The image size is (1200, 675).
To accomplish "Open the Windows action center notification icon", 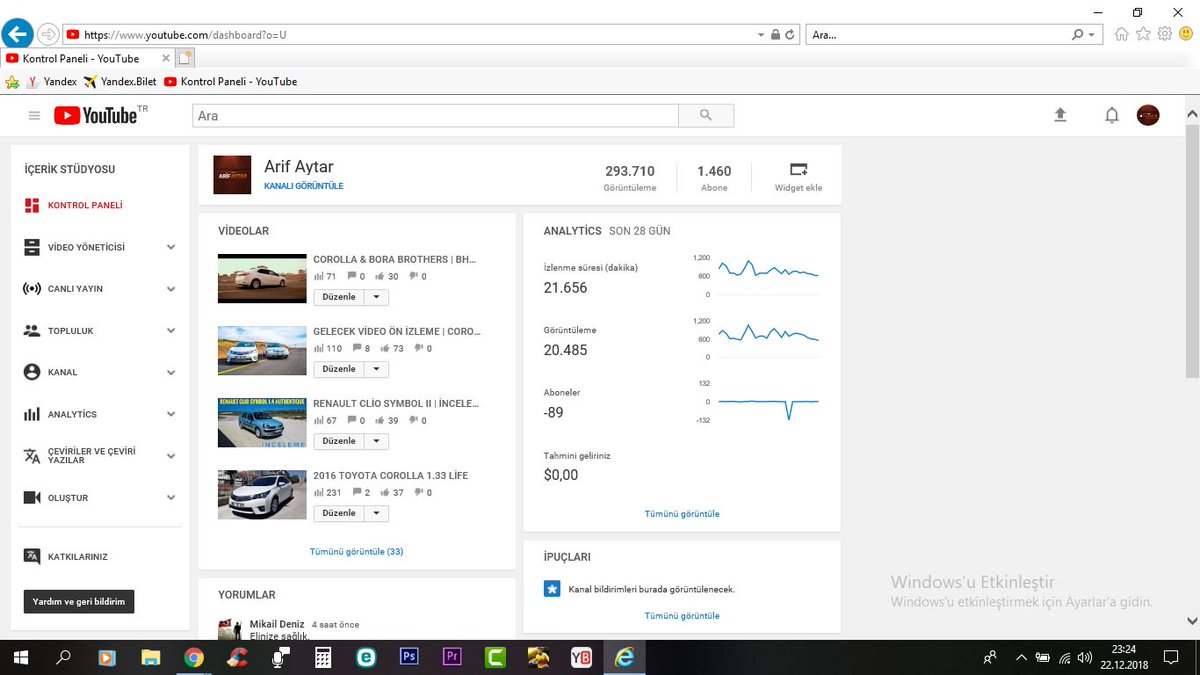I will point(1171,658).
